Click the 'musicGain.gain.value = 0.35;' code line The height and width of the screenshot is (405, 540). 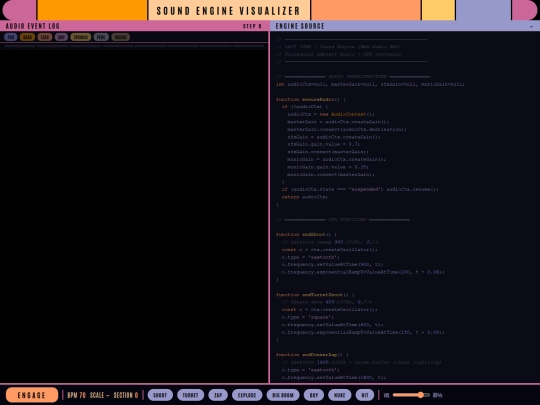pyautogui.click(x=328, y=167)
